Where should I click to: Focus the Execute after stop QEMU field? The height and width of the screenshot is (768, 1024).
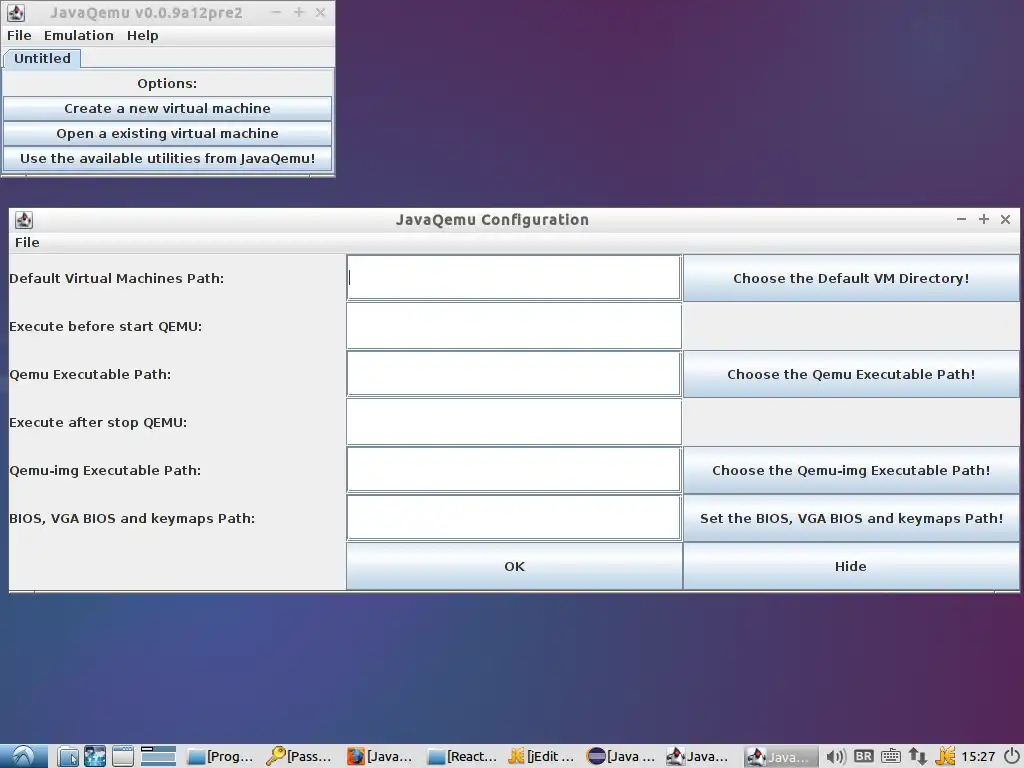coord(514,422)
